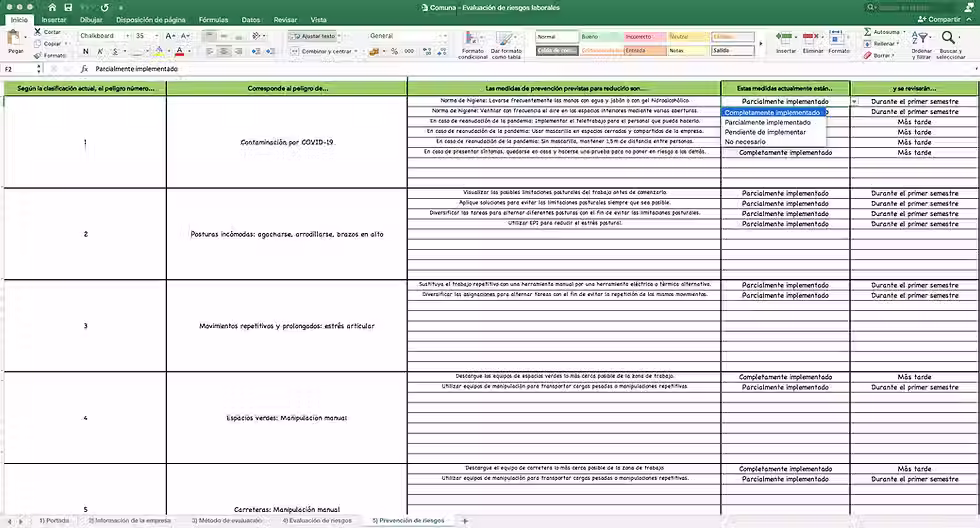Align cell content to the bottom
The width and height of the screenshot is (980, 528).
238,36
